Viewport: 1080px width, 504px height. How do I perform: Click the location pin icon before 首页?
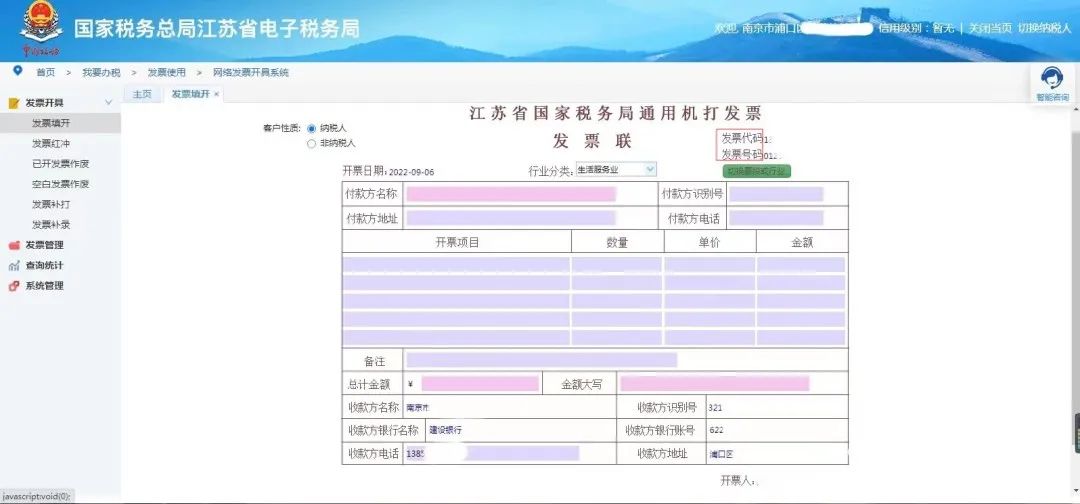(17, 71)
